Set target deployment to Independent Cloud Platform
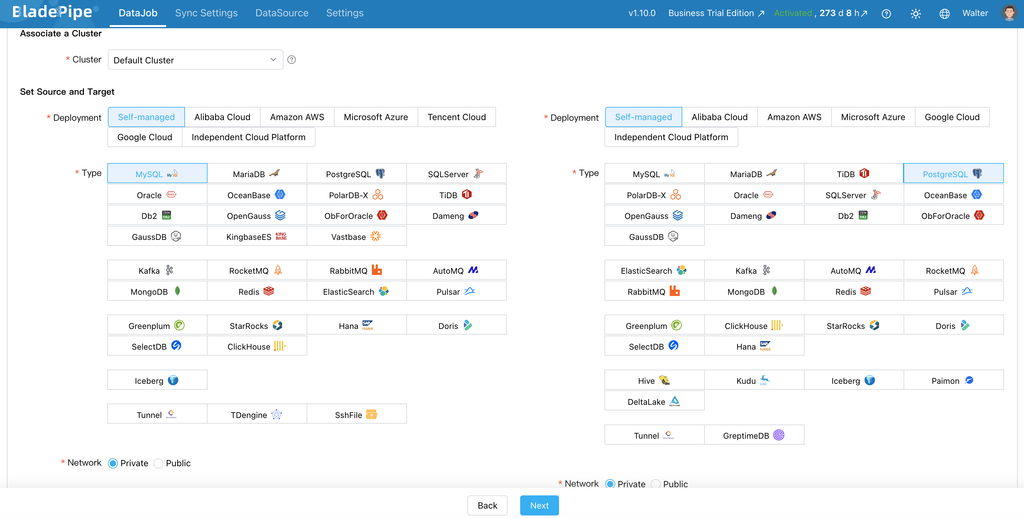 pos(671,137)
